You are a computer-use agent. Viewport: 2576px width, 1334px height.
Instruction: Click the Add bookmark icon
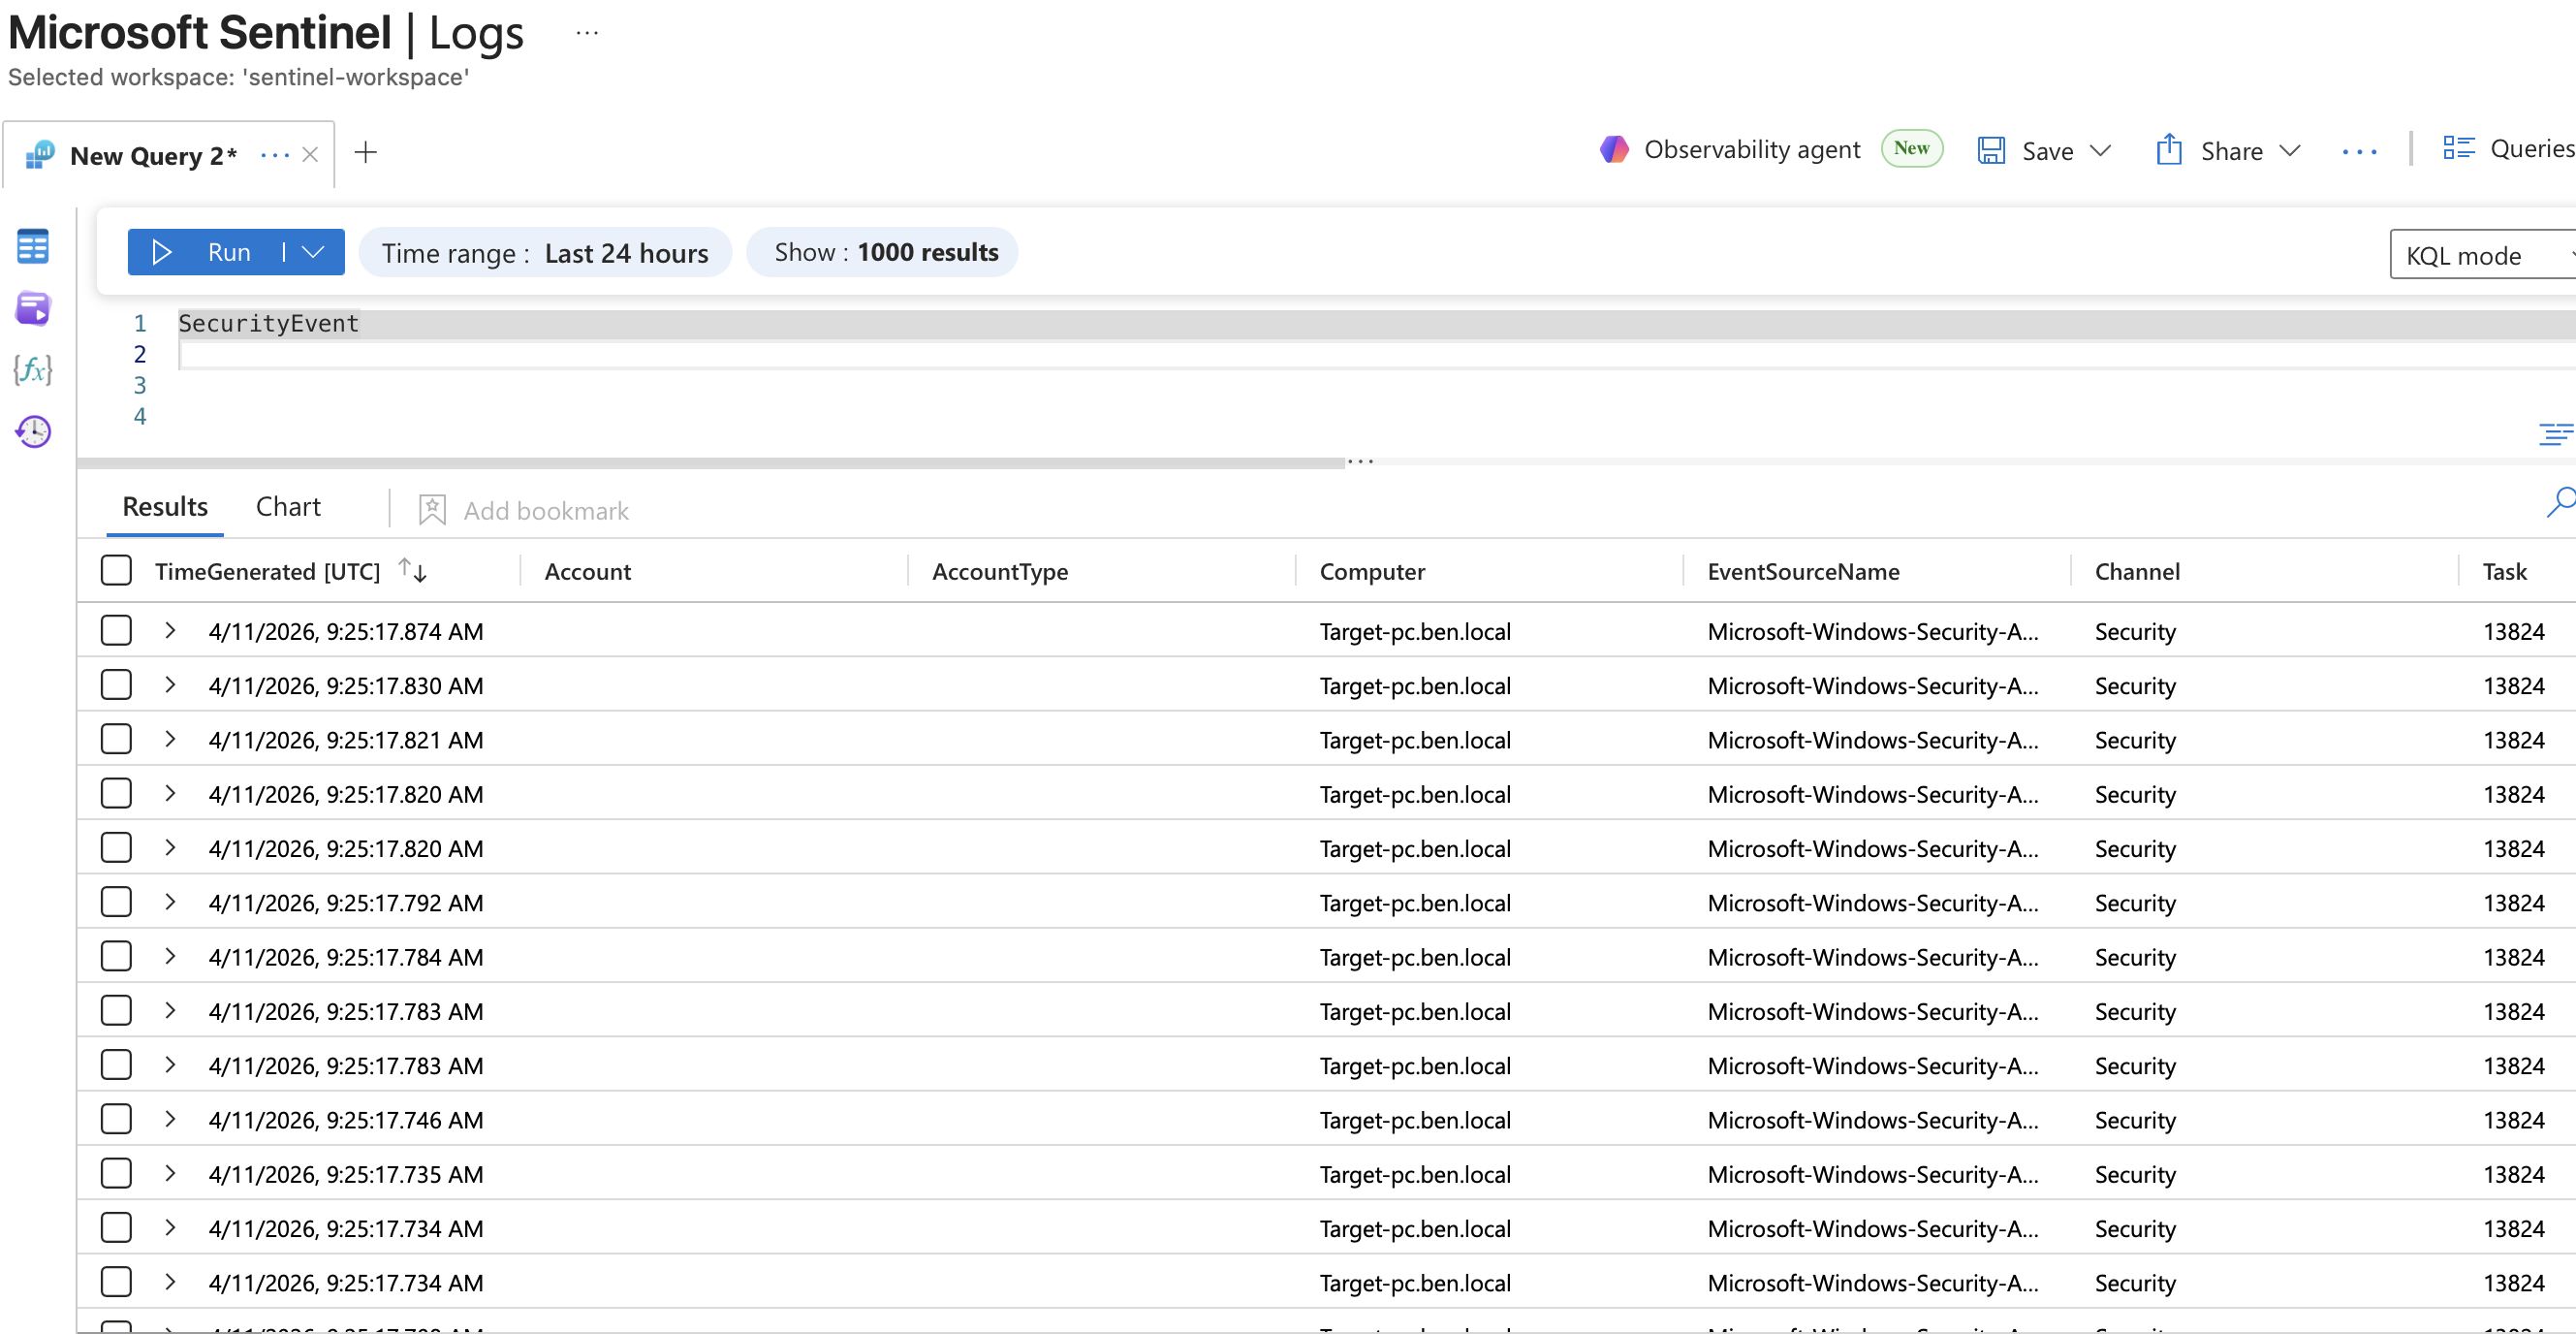[x=432, y=510]
